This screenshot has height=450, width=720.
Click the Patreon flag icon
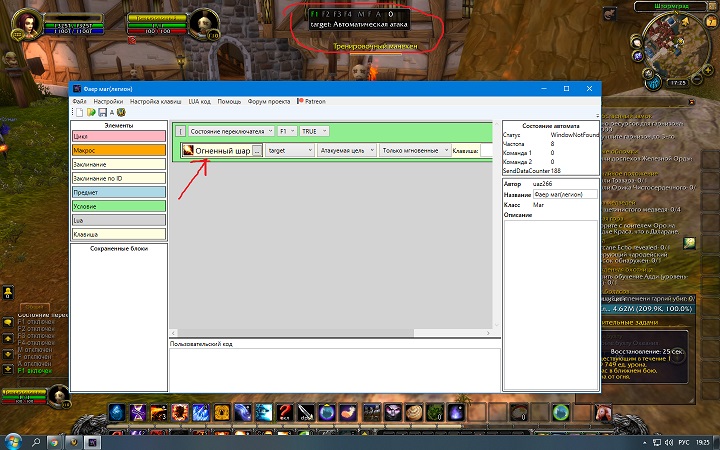(x=299, y=101)
